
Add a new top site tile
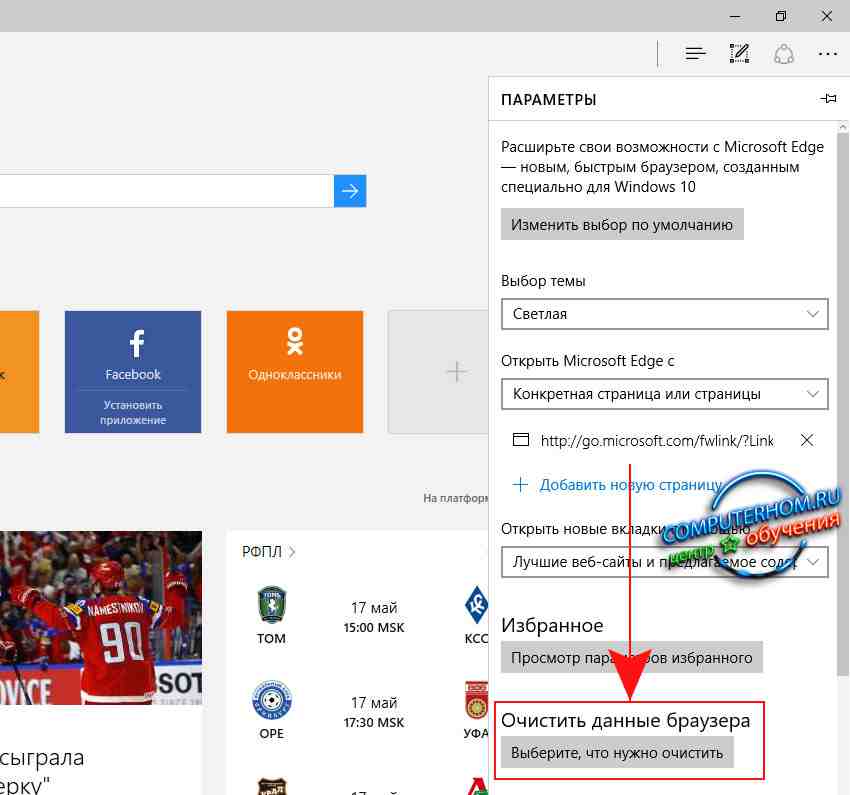tap(455, 371)
